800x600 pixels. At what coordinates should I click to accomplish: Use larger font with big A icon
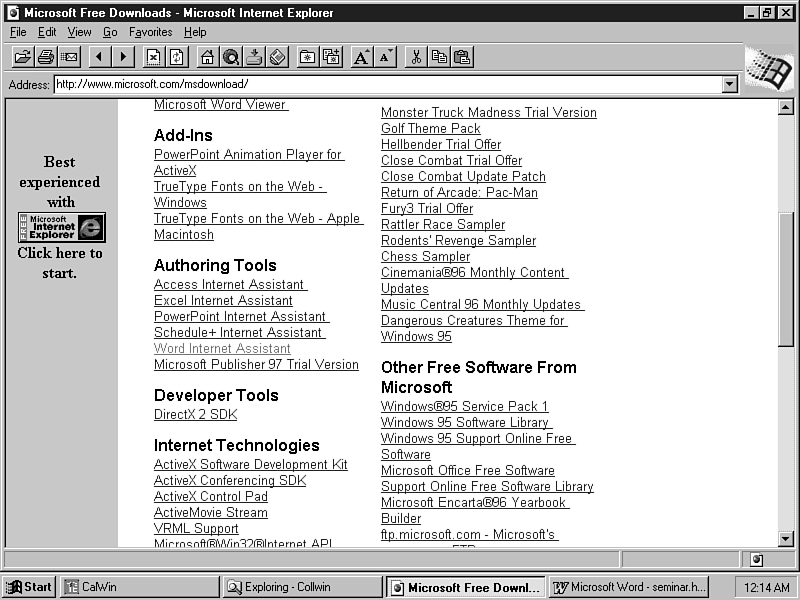361,57
